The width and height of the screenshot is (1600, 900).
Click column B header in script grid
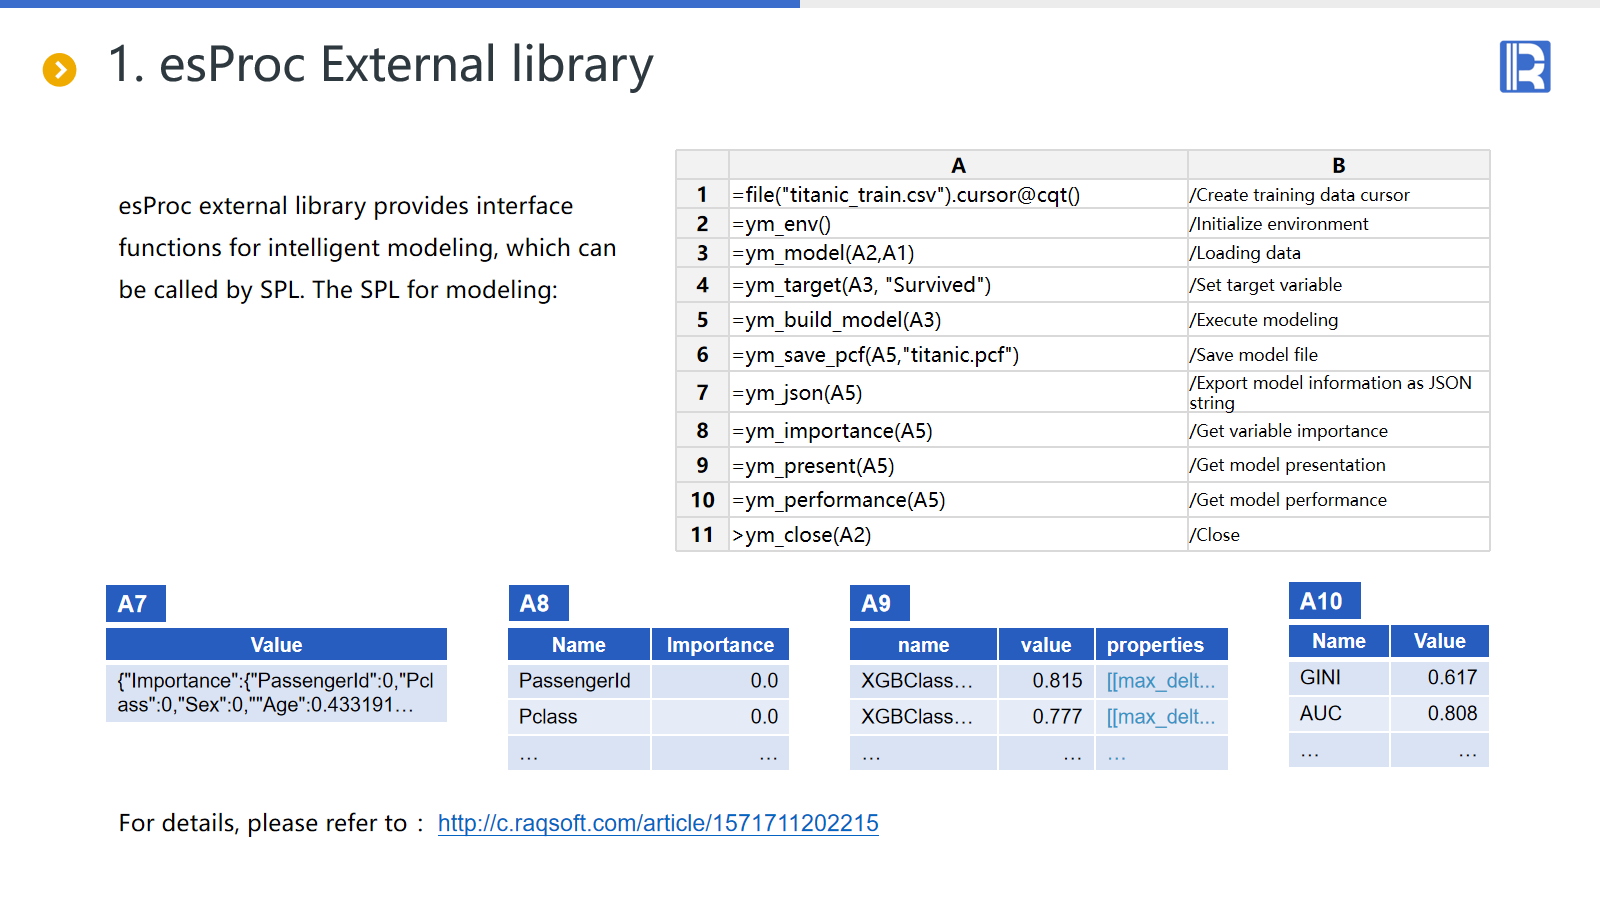pyautogui.click(x=1338, y=165)
